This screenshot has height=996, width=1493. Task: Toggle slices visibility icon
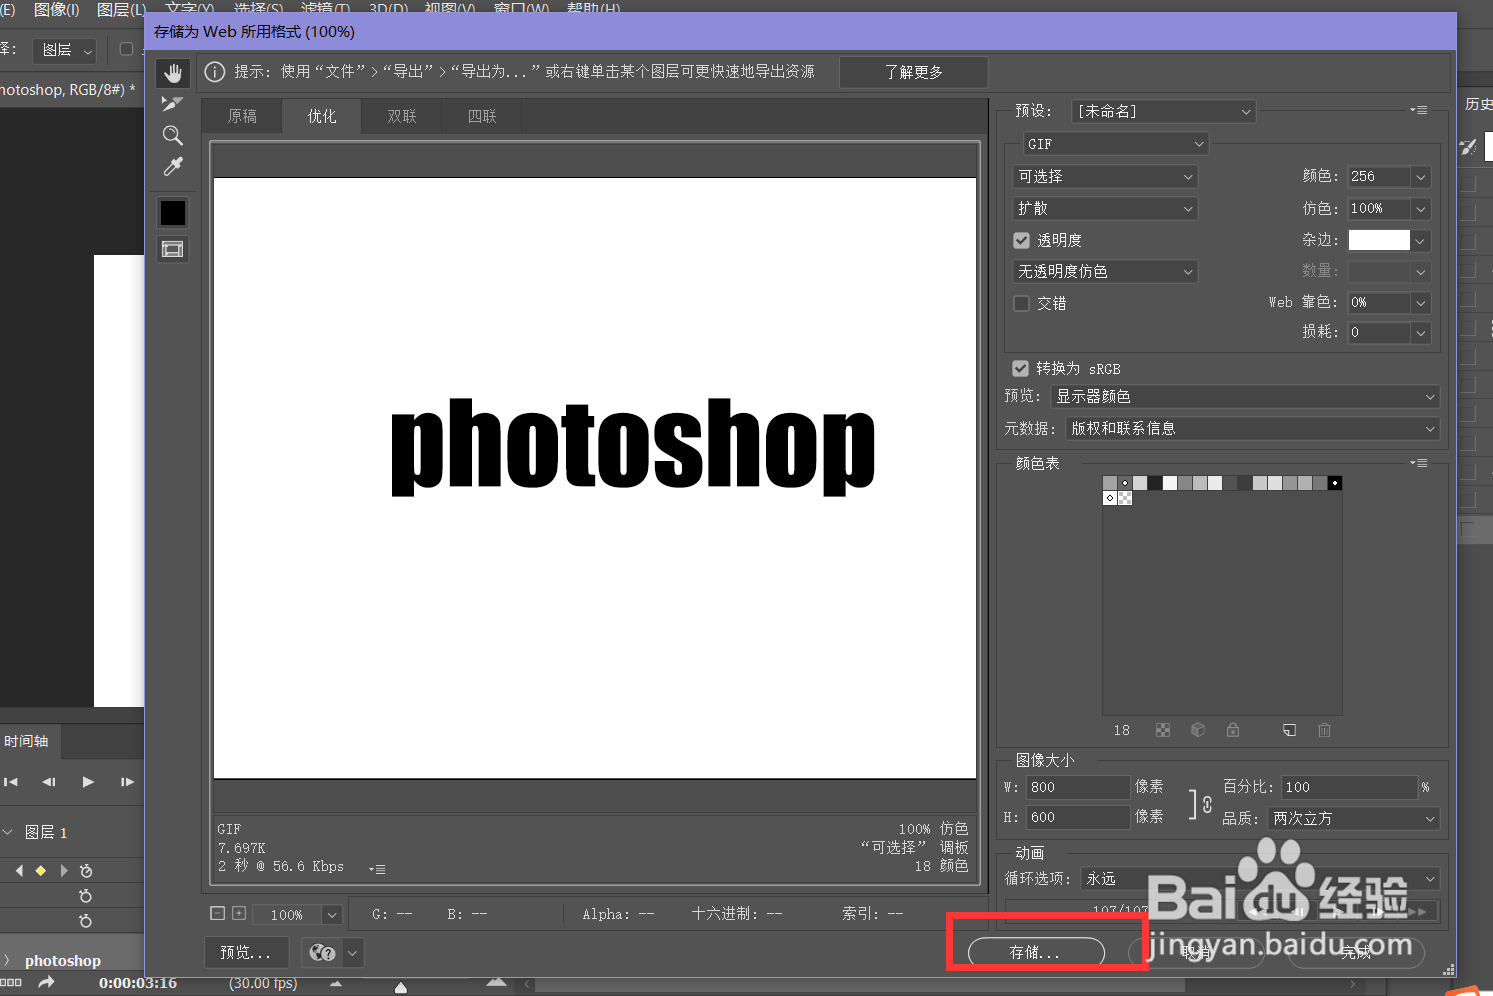tap(173, 249)
